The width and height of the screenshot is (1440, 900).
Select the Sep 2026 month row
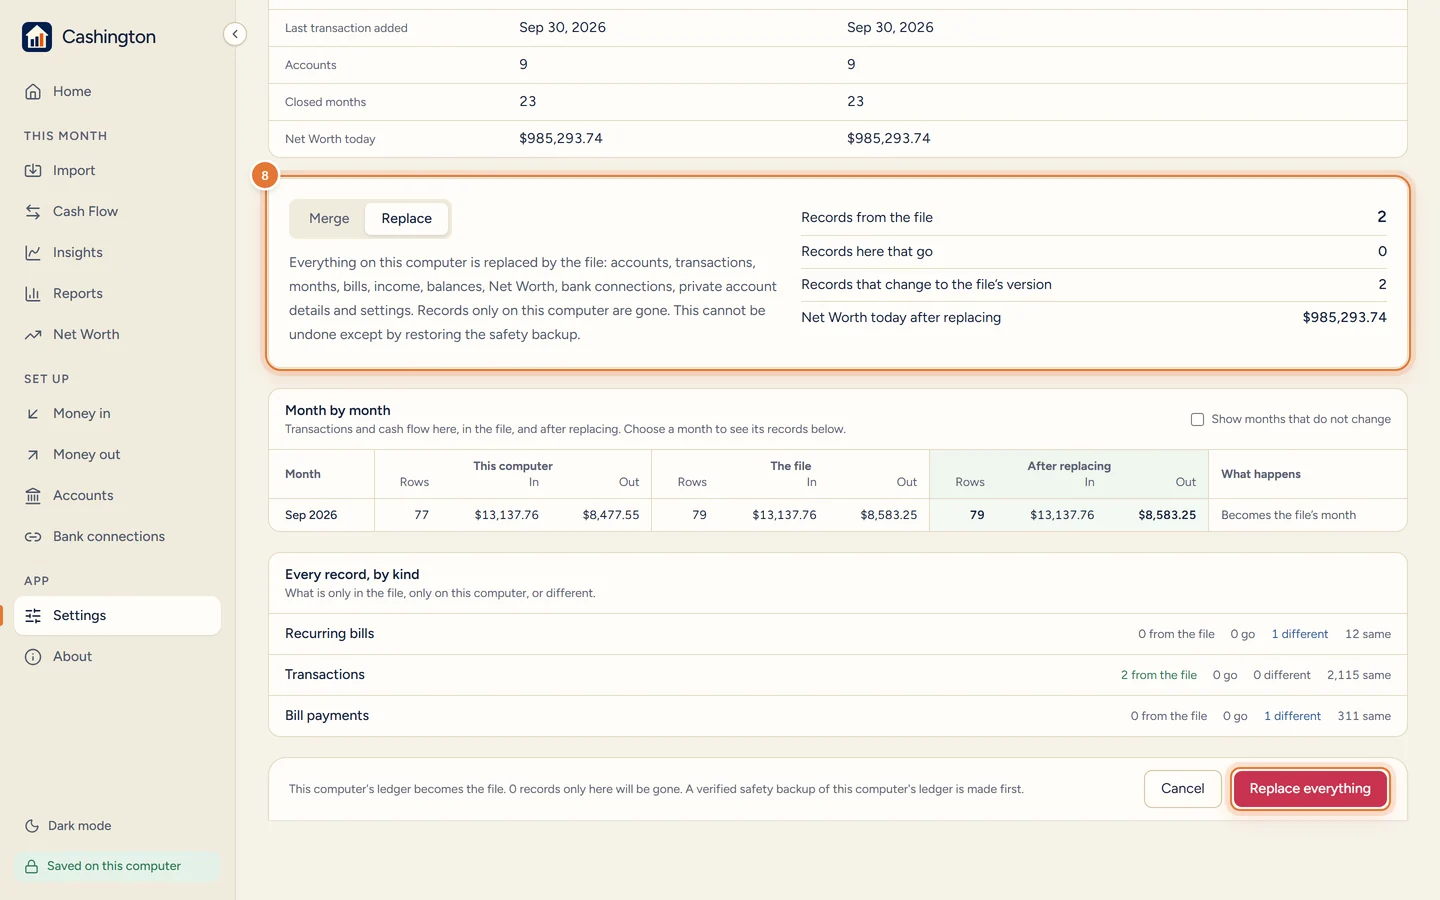click(838, 515)
